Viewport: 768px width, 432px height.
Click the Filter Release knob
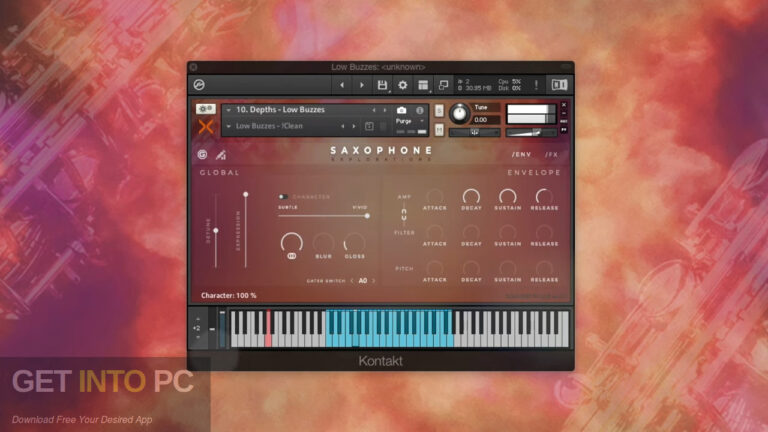pyautogui.click(x=544, y=233)
